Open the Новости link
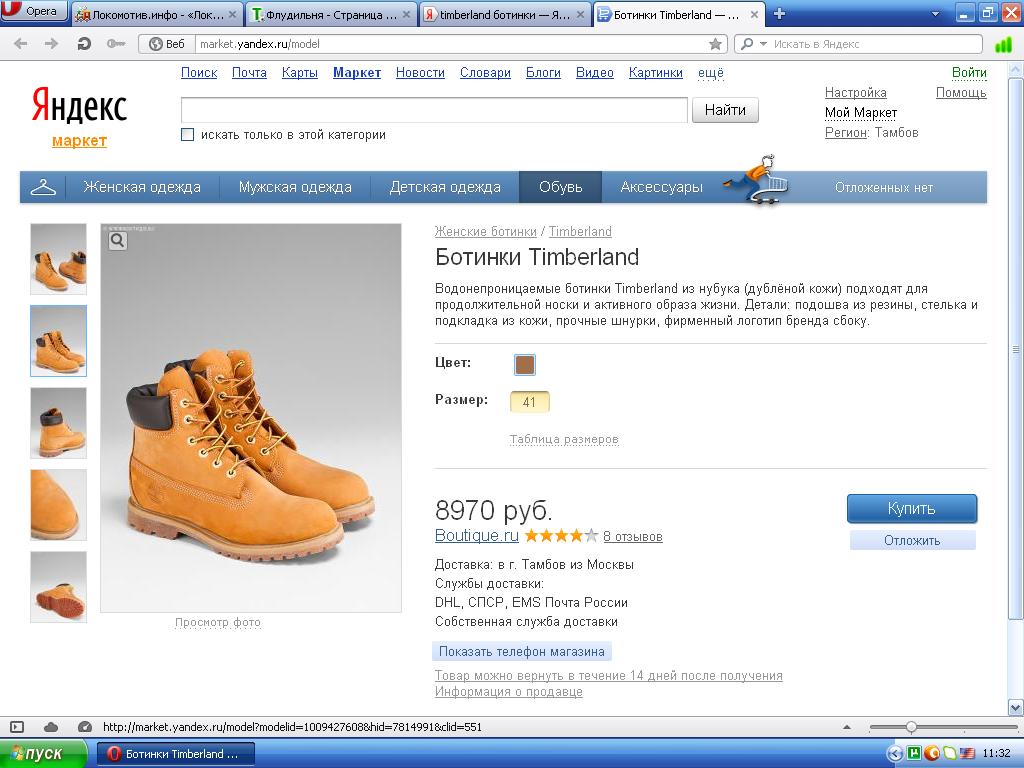Viewport: 1024px width, 768px height. (420, 72)
